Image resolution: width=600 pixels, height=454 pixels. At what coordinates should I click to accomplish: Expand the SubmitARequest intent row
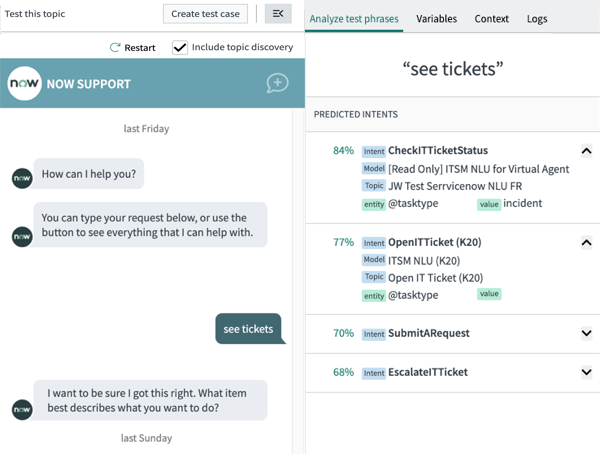[586, 333]
